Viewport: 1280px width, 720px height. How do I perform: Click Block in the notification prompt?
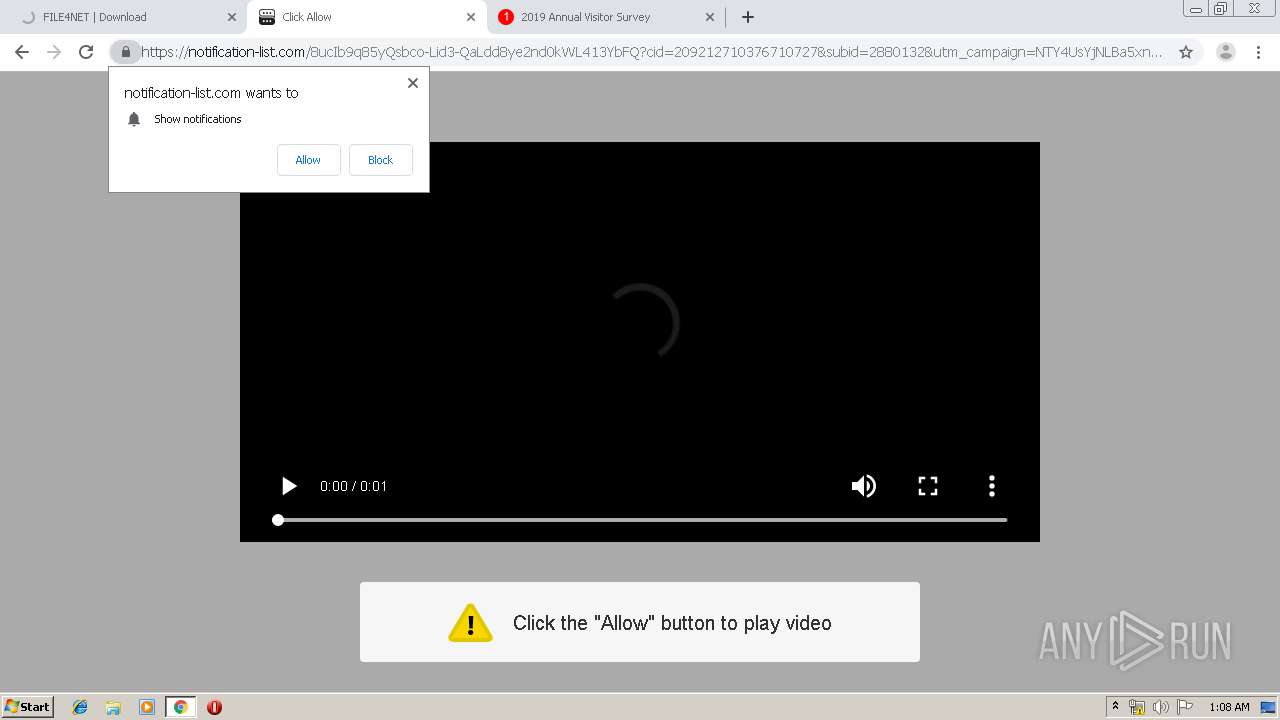(x=380, y=160)
